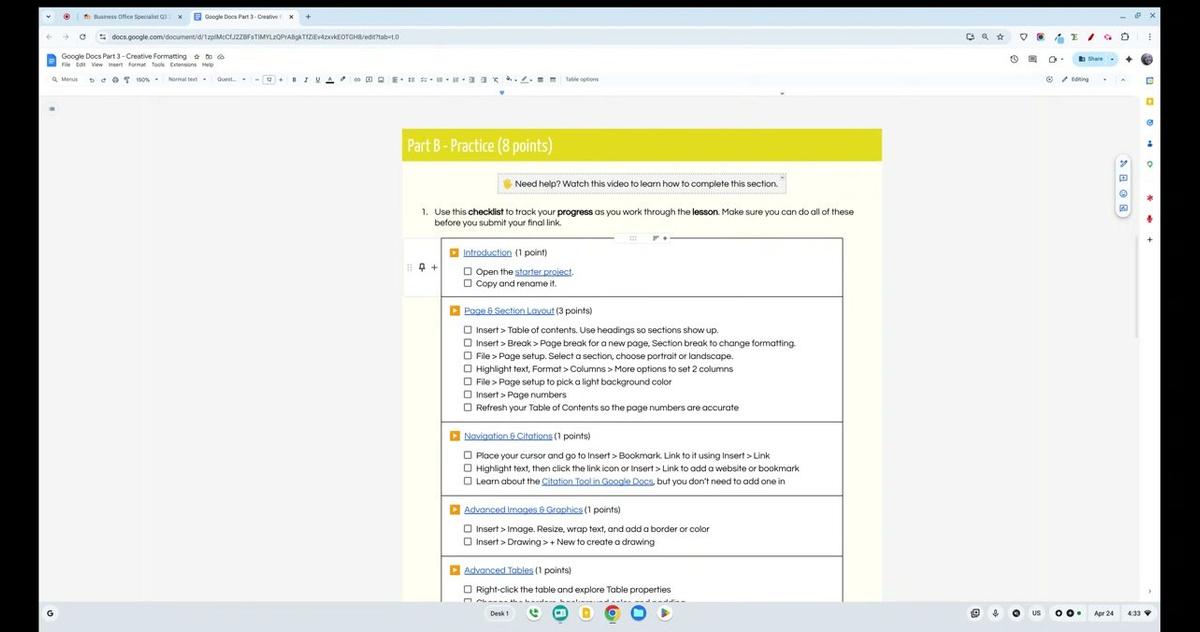The image size is (1200, 632).
Task: Open the "Citation Tool in Google Docs" link
Action: pos(597,481)
